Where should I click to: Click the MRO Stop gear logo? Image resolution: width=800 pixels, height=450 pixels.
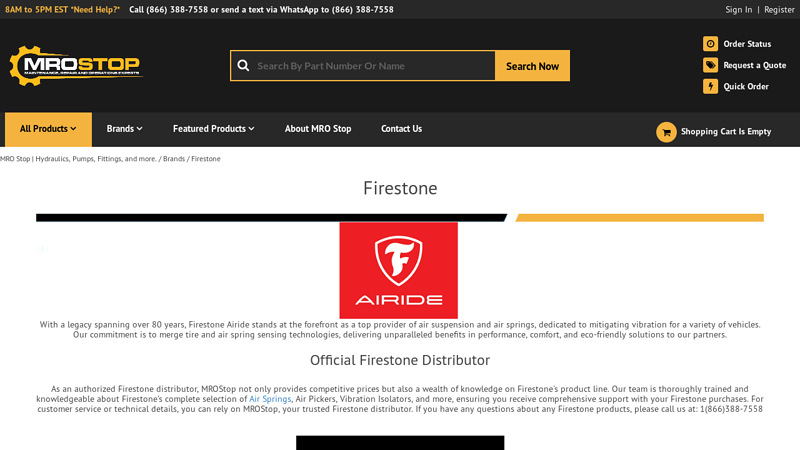click(76, 65)
